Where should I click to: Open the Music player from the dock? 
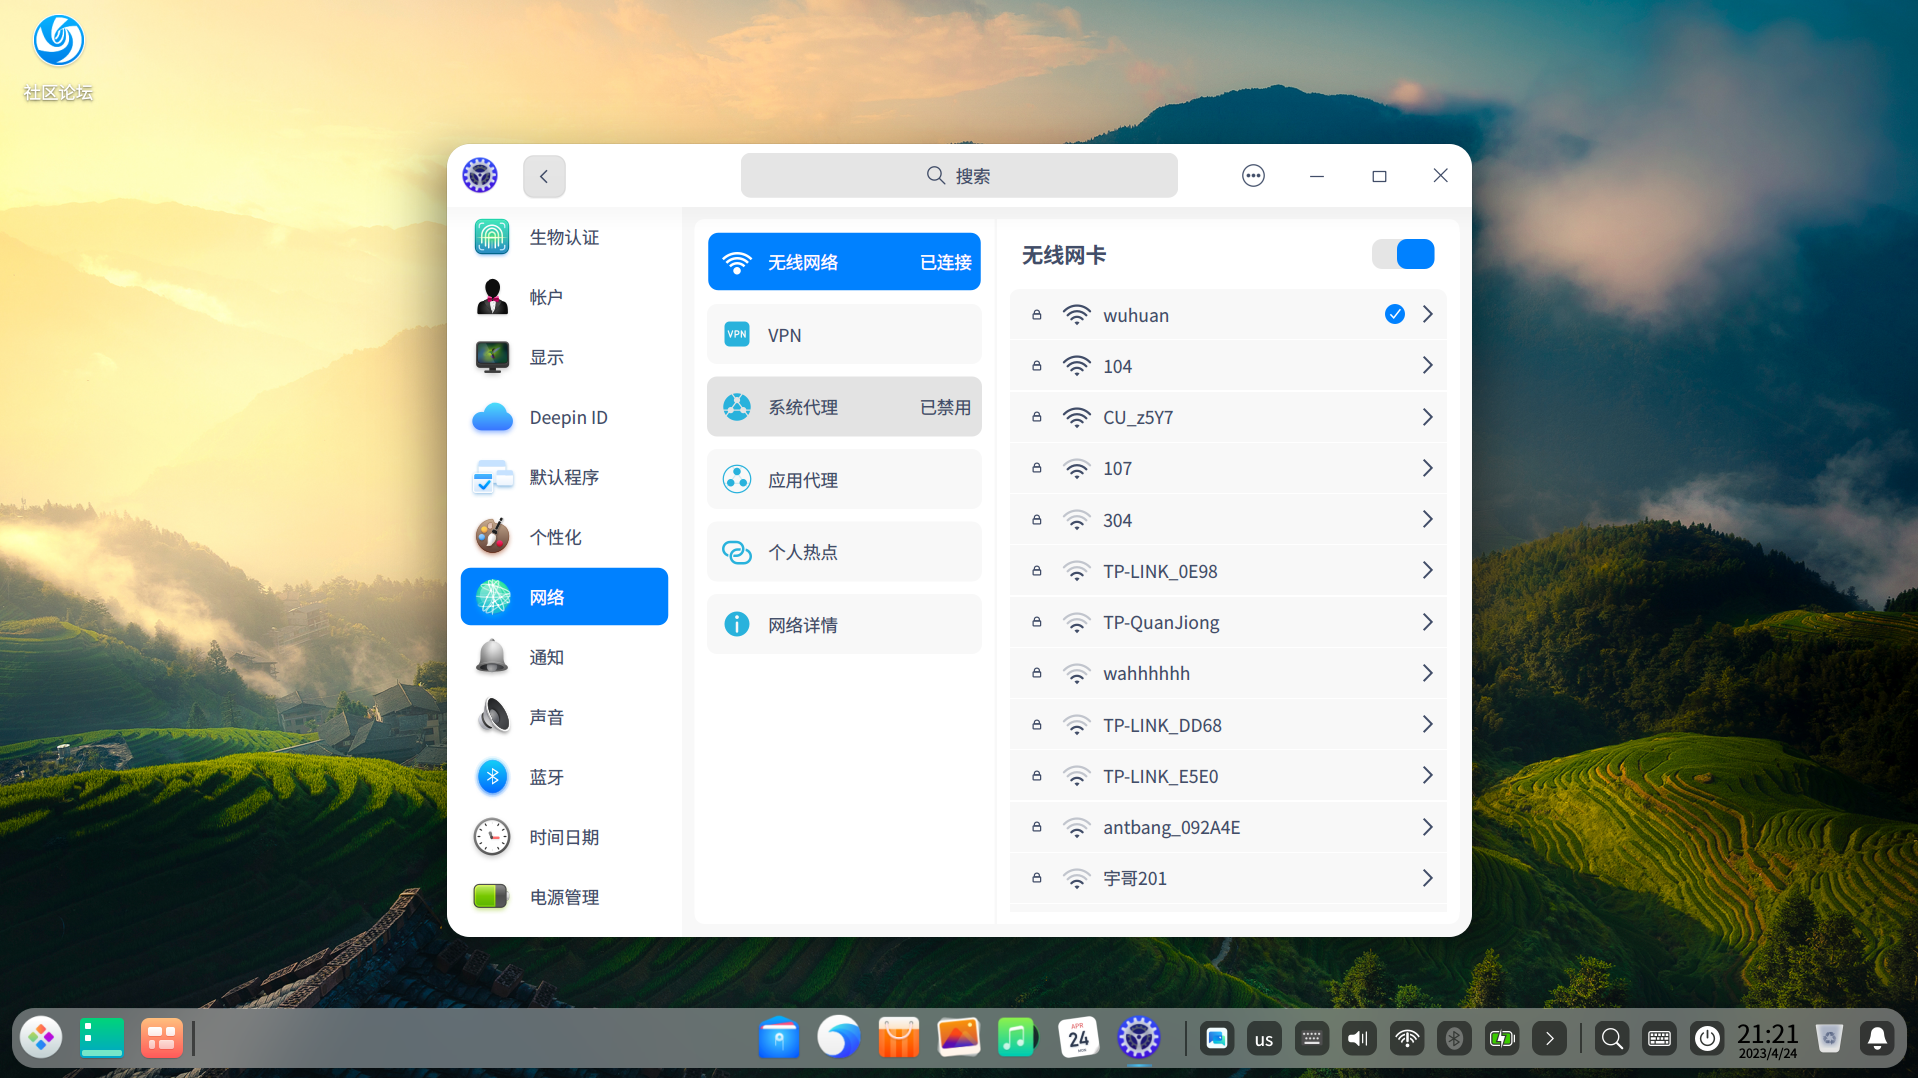(1017, 1037)
